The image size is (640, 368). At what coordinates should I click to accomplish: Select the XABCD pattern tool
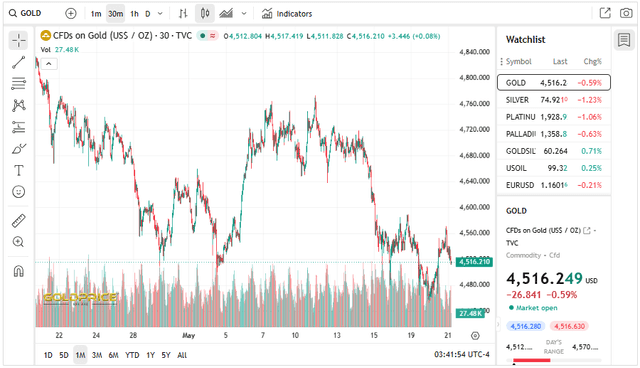click(x=18, y=105)
